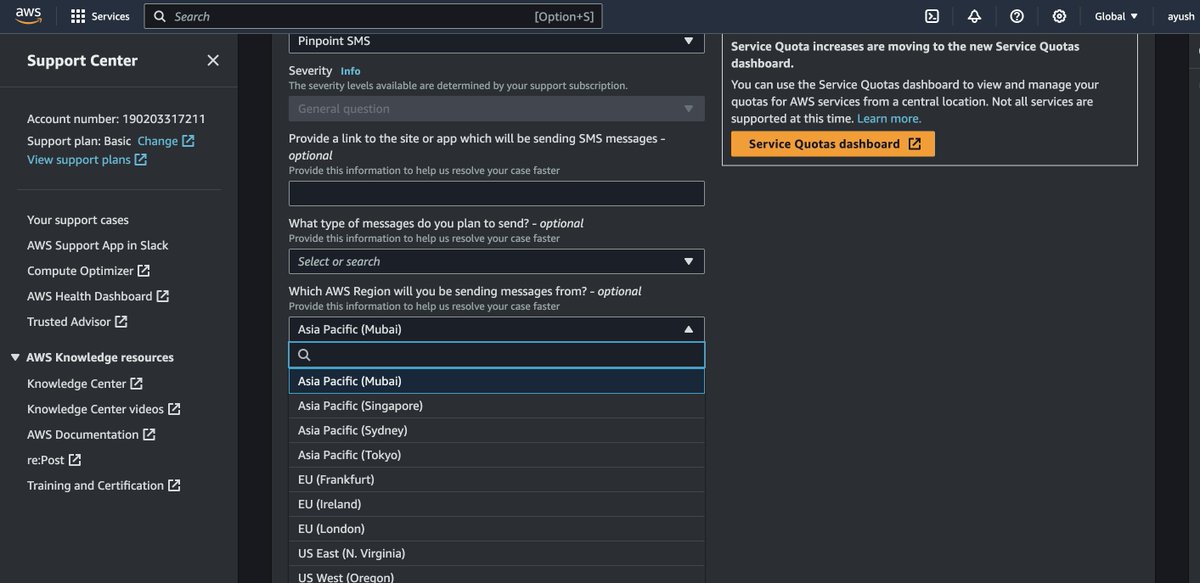
Task: Select EU (London) option
Action: click(x=496, y=529)
